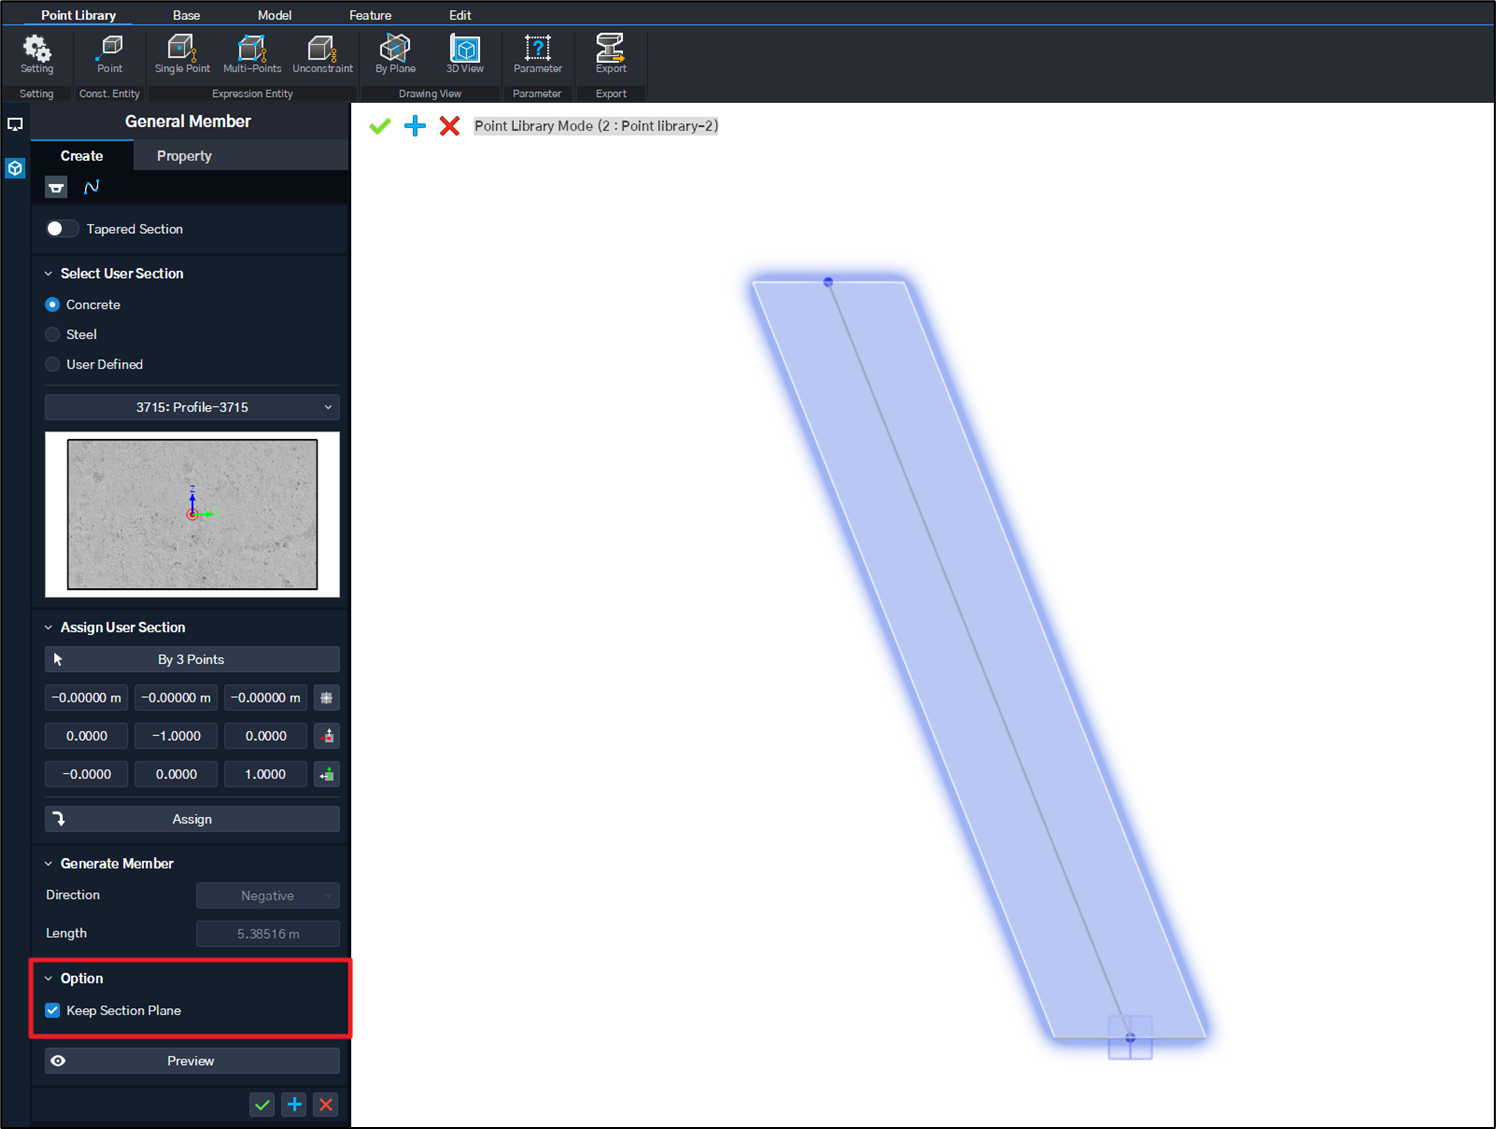Click the 1.0000 direction value field
The height and width of the screenshot is (1129, 1496).
266,774
